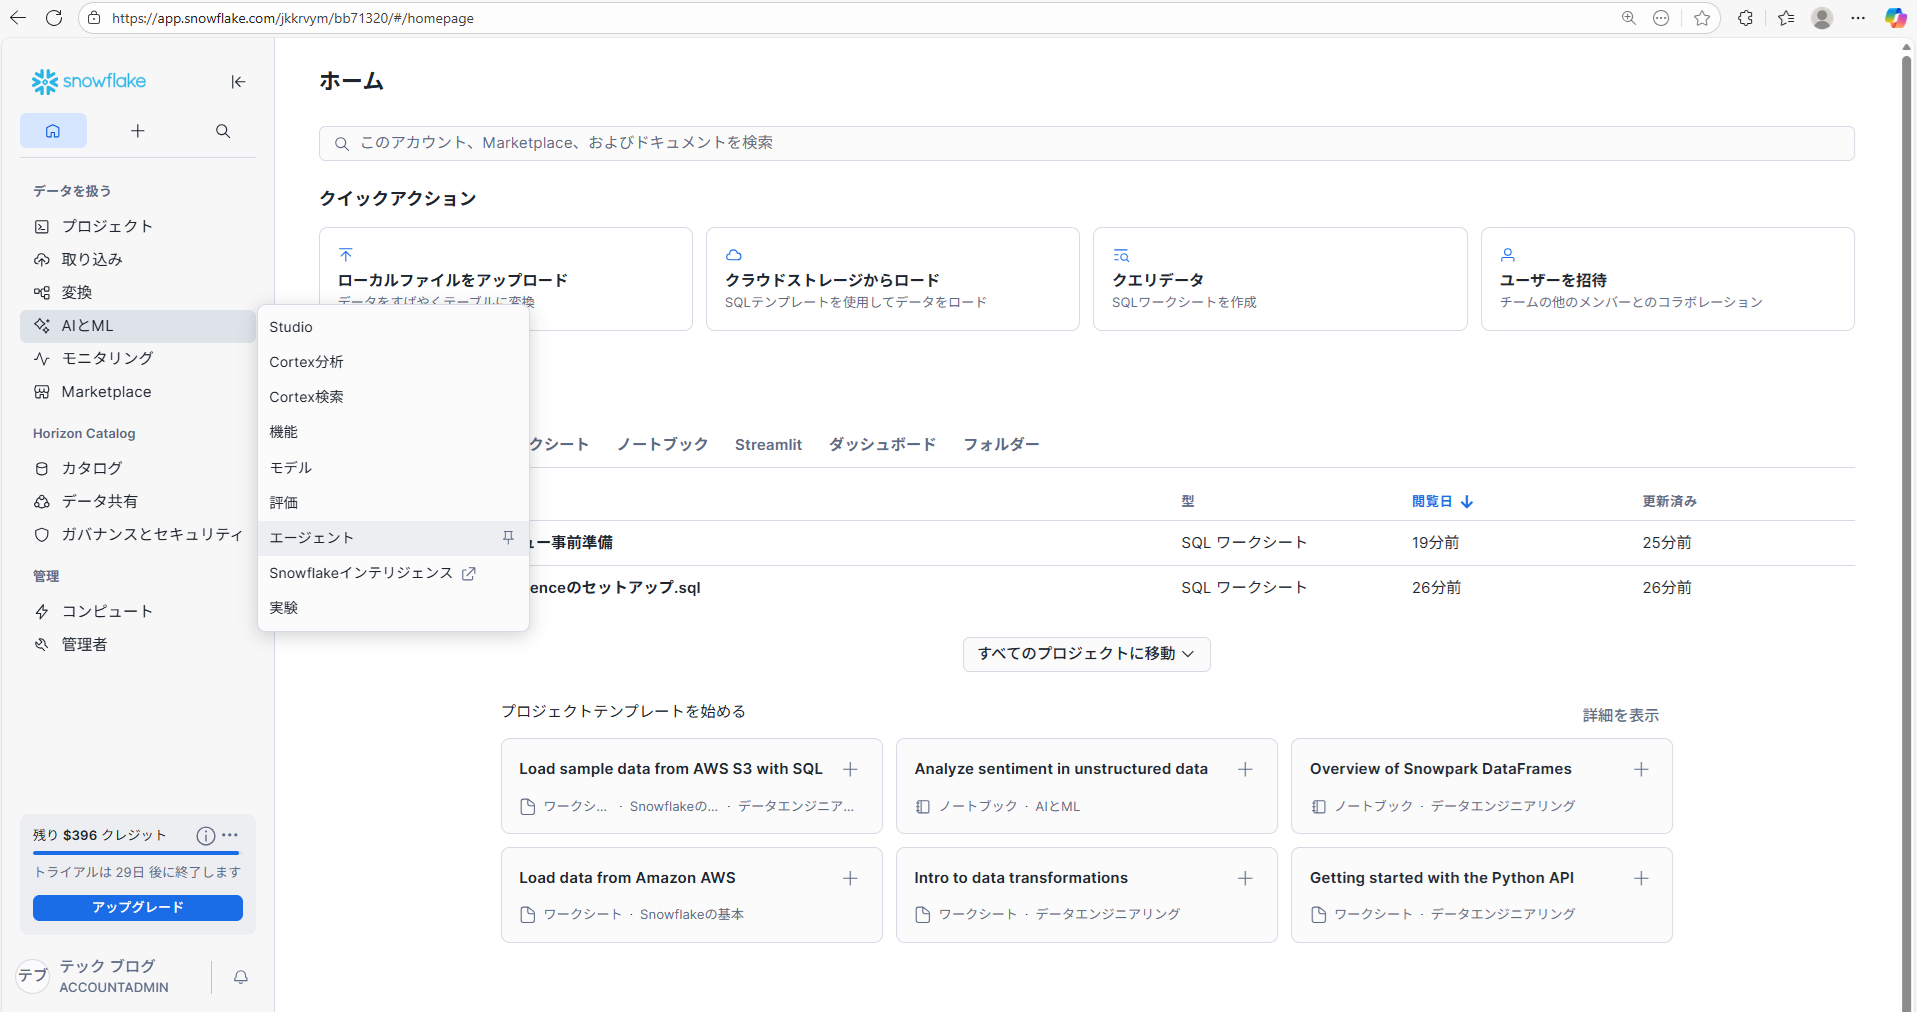Select Cortex分析 from the flyout menu

tap(393, 362)
